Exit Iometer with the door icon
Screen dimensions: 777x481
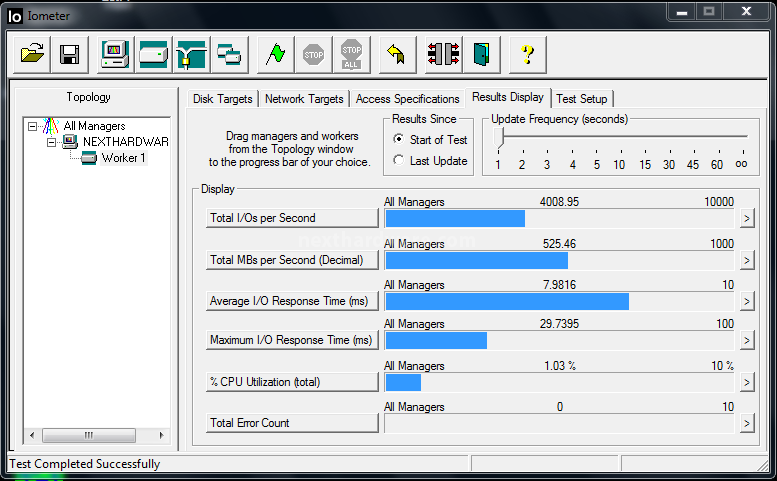482,54
